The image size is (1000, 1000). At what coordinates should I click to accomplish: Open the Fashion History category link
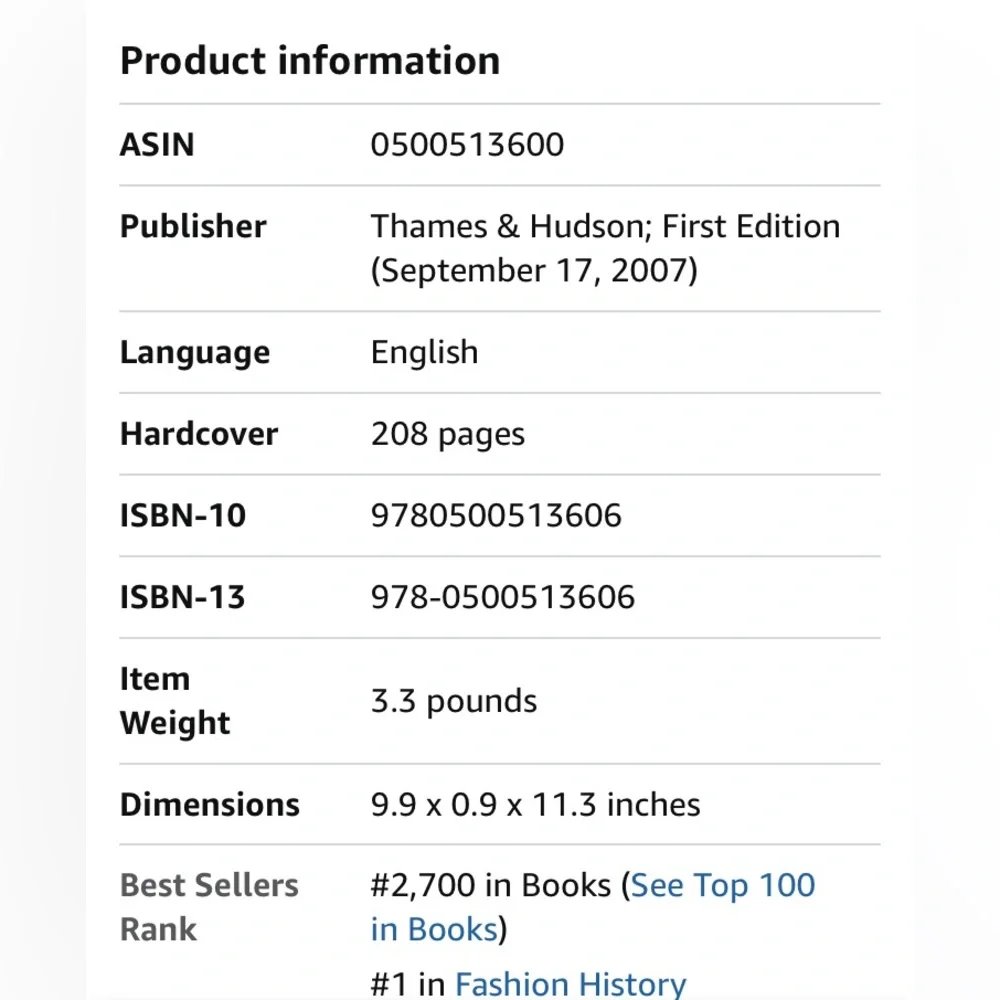click(570, 984)
